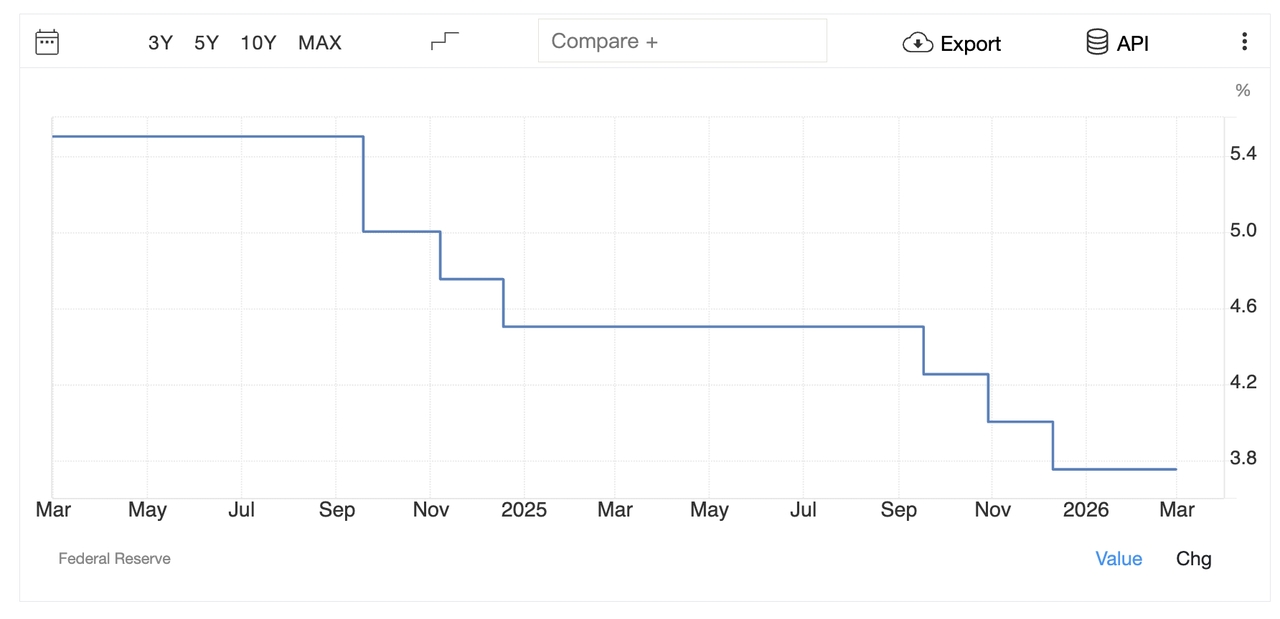This screenshot has width=1280, height=619.
Task: Click the 5.0 y-axis value label
Action: pyautogui.click(x=1243, y=231)
